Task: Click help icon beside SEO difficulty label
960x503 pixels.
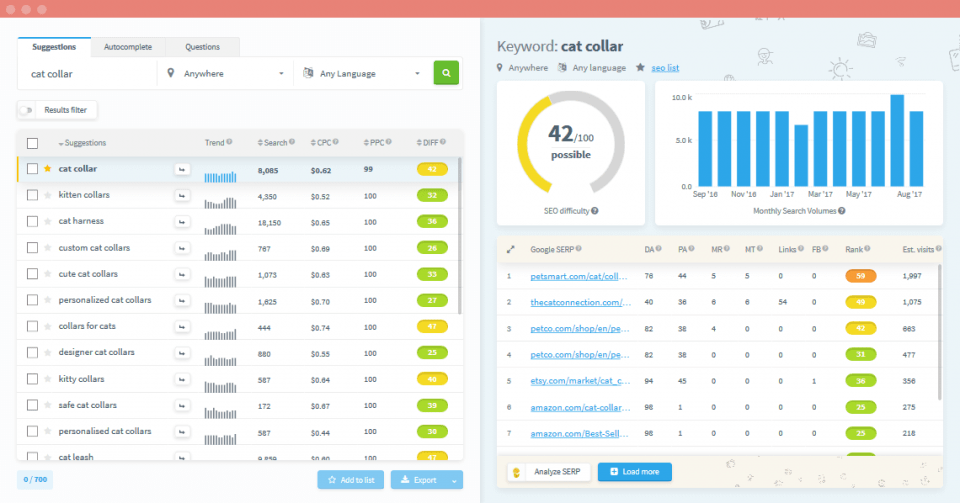Action: (x=595, y=211)
